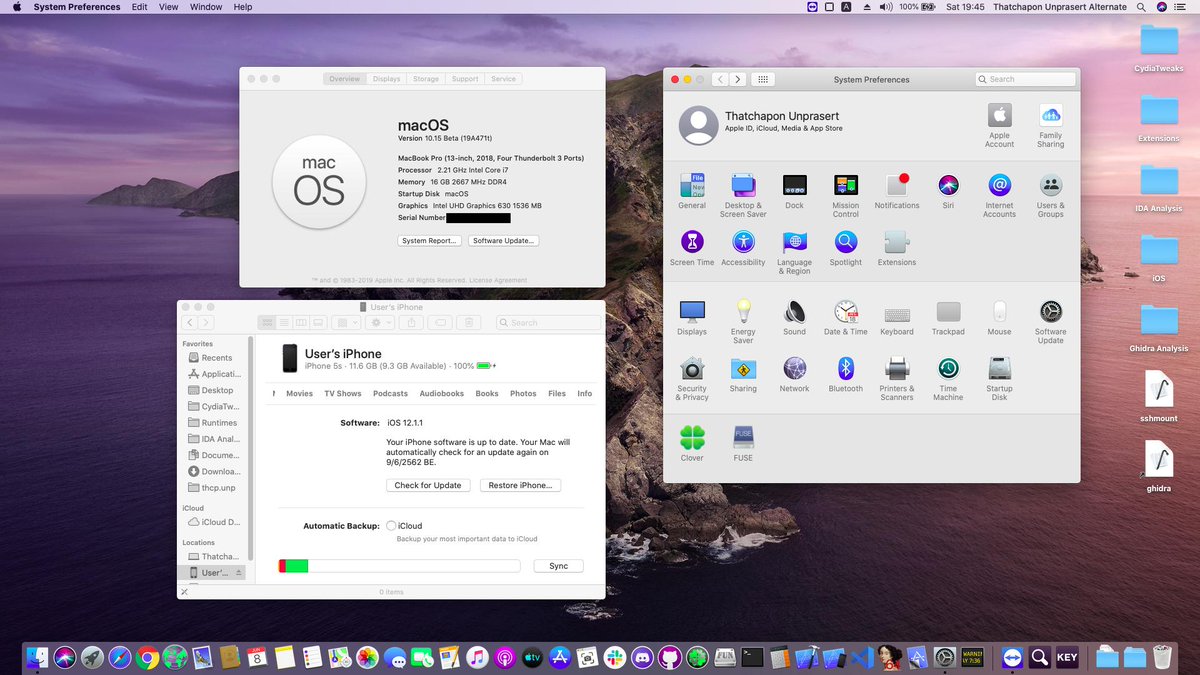Switch to list view in Finder
The image size is (1200, 675).
tap(284, 322)
